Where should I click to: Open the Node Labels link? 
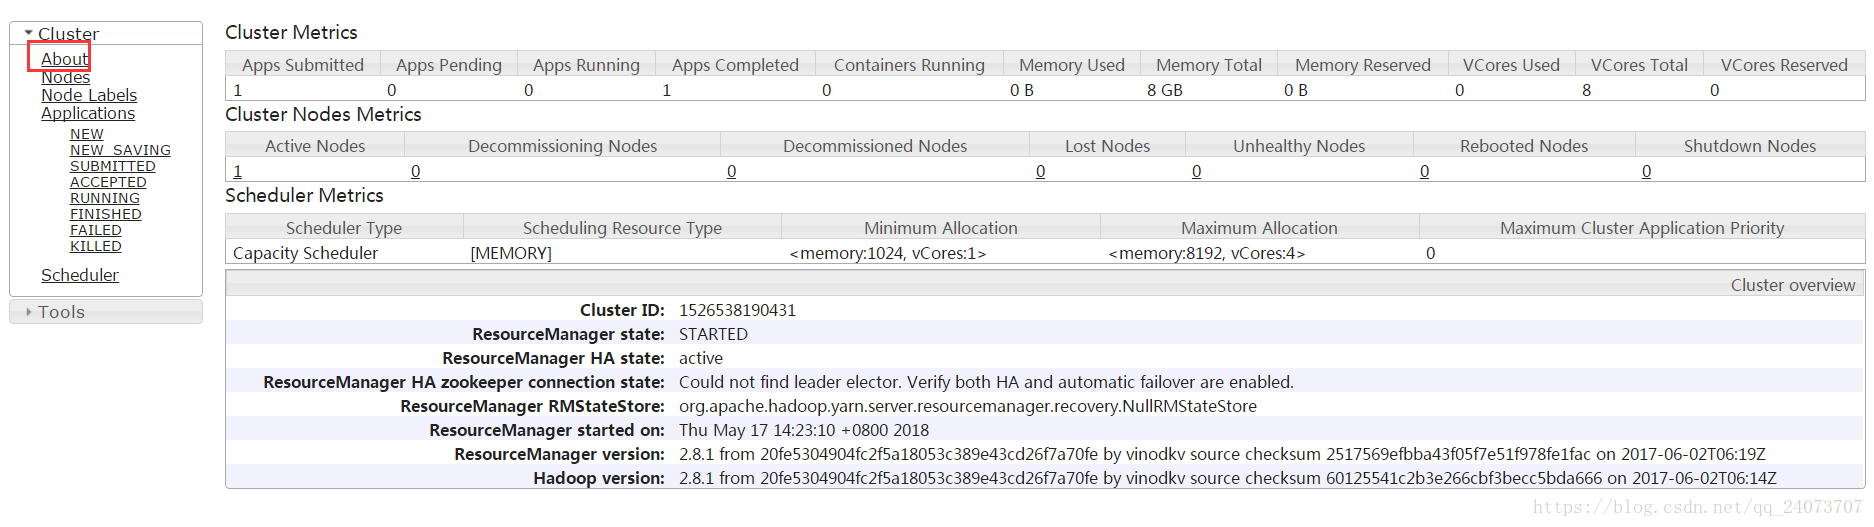click(89, 95)
